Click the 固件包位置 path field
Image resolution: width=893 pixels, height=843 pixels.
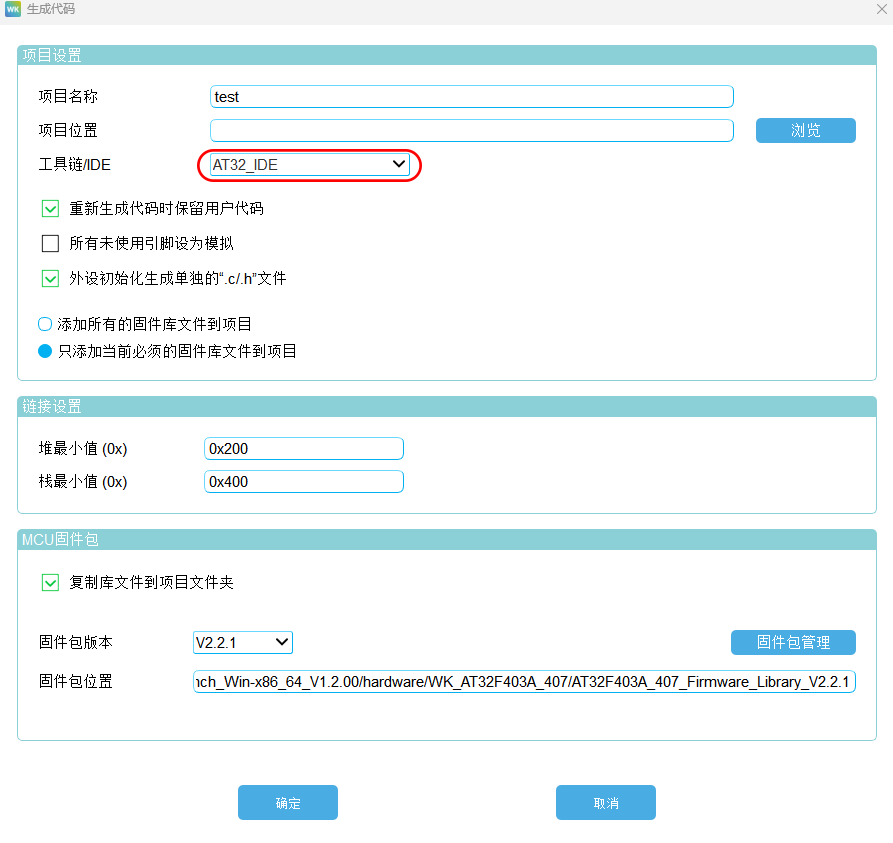[524, 682]
